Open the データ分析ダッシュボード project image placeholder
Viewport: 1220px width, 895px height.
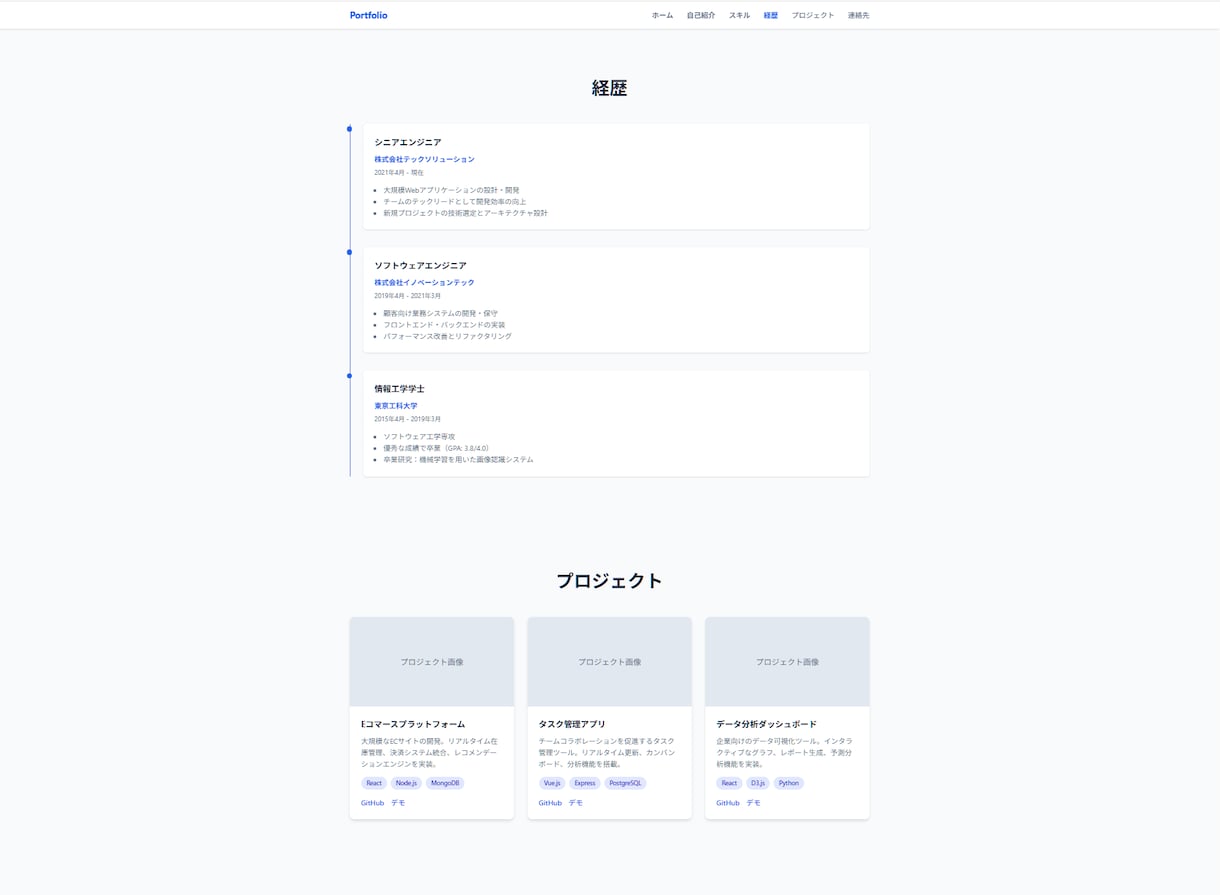click(x=787, y=662)
